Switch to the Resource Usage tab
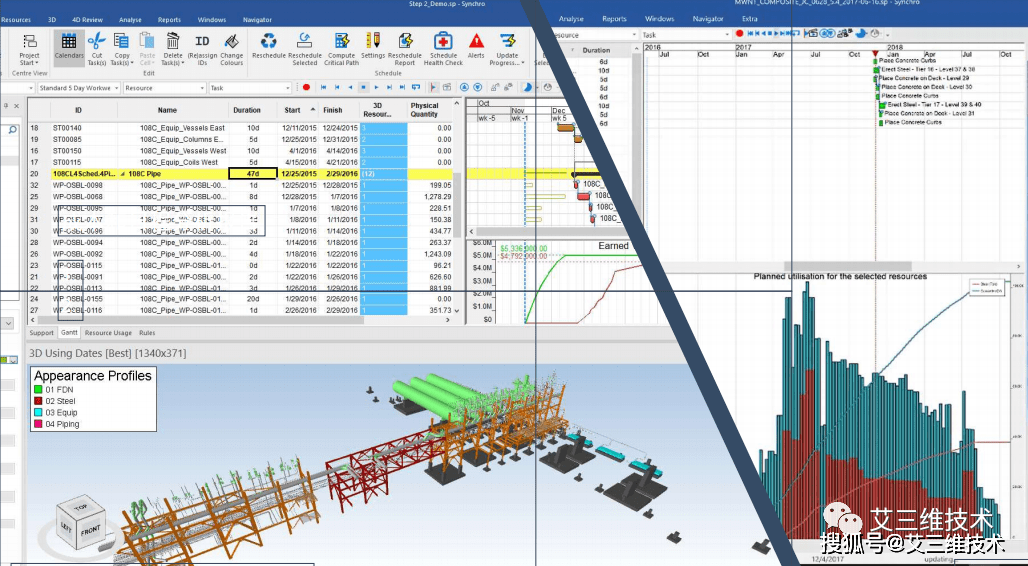Viewport: 1028px width, 566px height. click(108, 333)
